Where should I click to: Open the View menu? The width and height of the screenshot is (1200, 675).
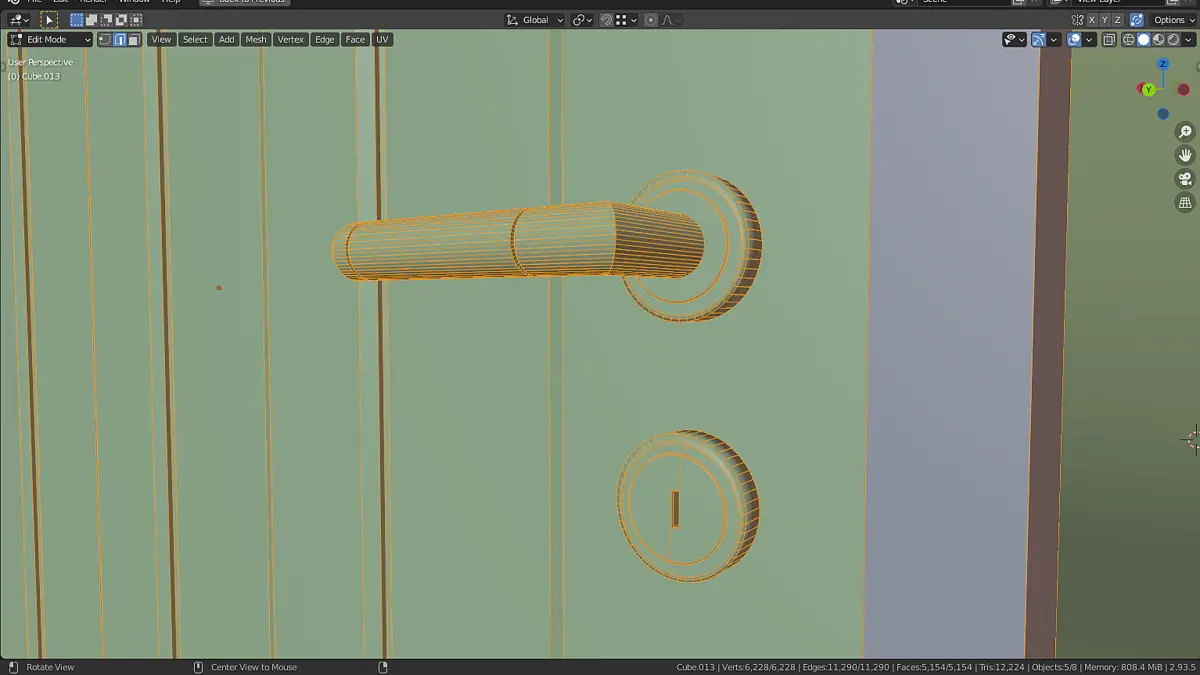point(161,40)
